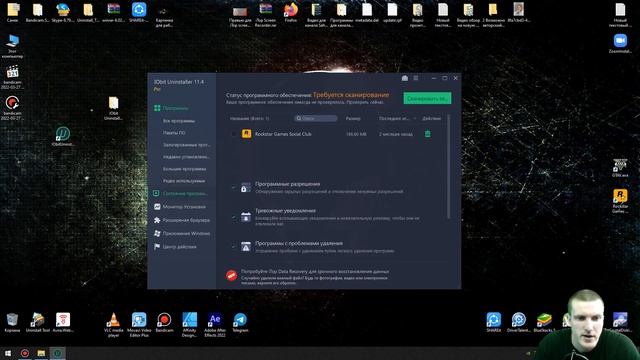Click the iTop Data Recovery promo link
The image size is (640, 360).
(315, 271)
